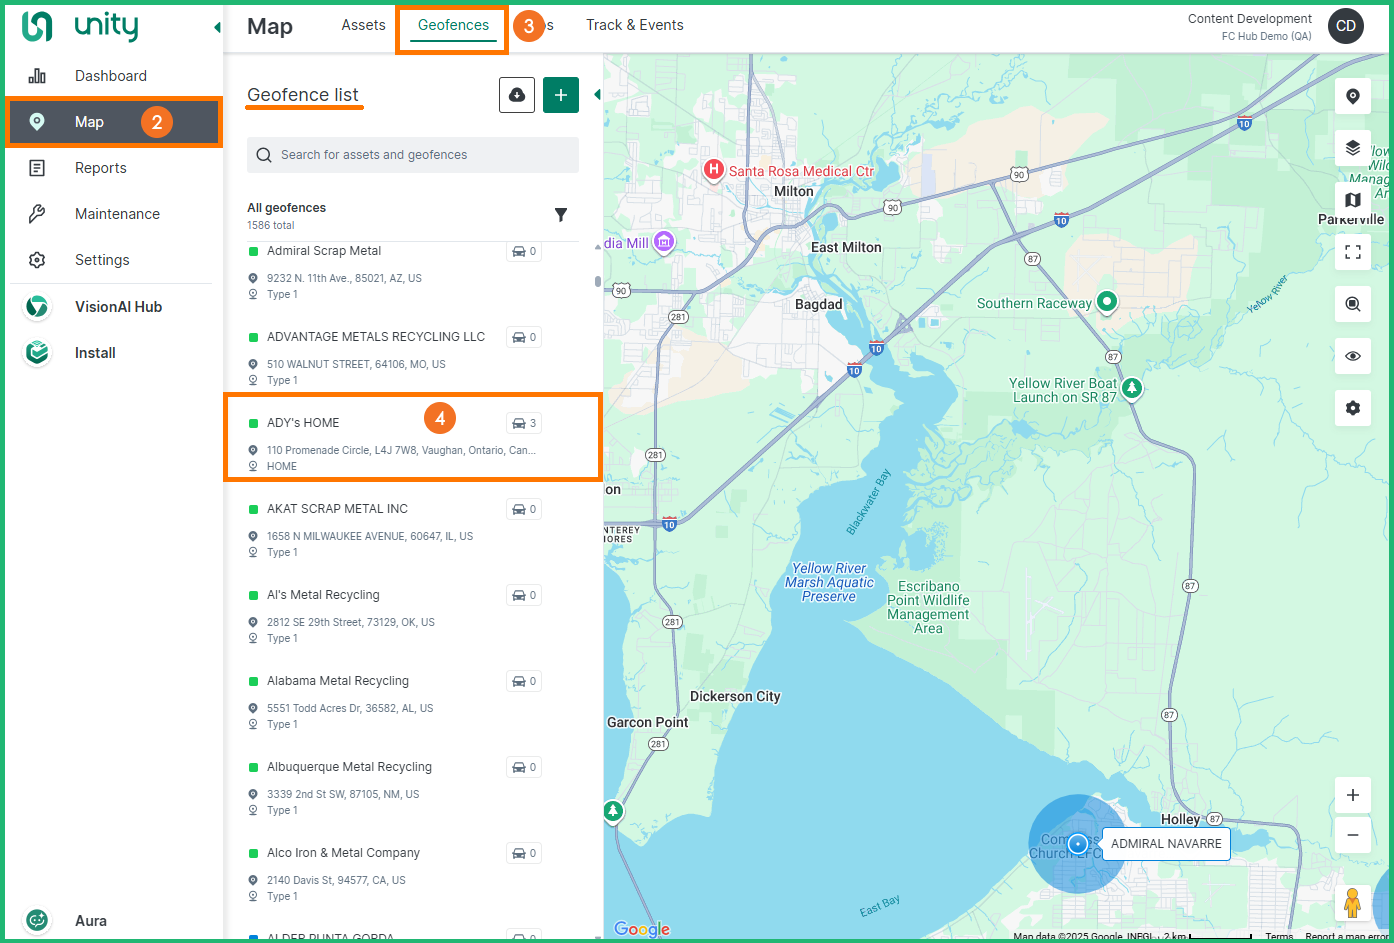
Task: Open CD user profile menu
Action: [1345, 26]
